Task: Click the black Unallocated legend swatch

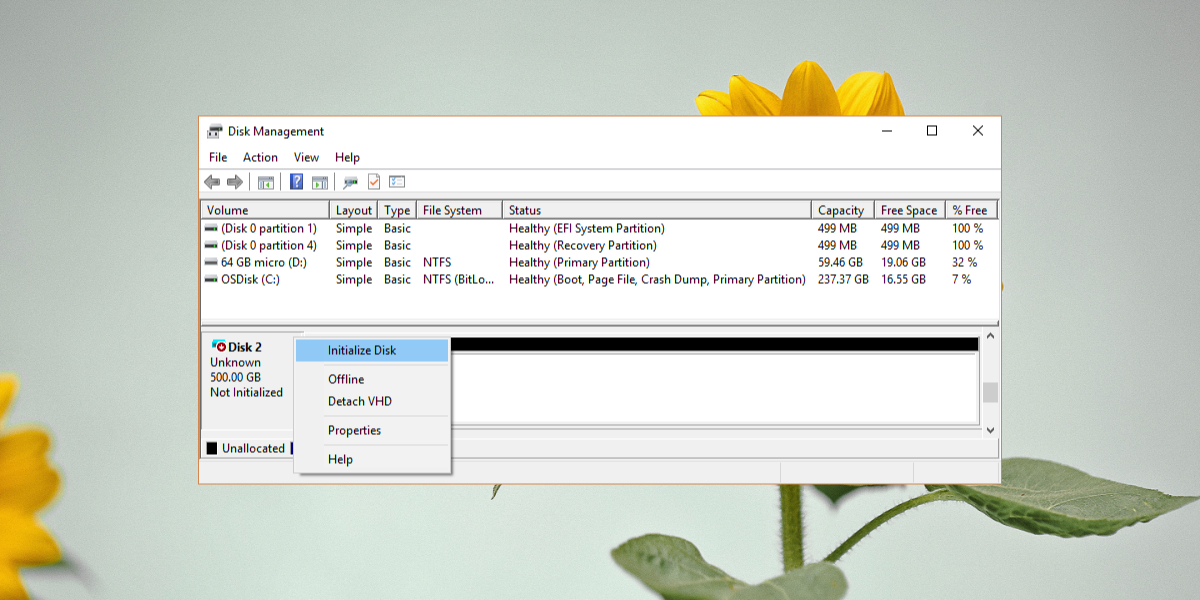Action: pyautogui.click(x=212, y=448)
